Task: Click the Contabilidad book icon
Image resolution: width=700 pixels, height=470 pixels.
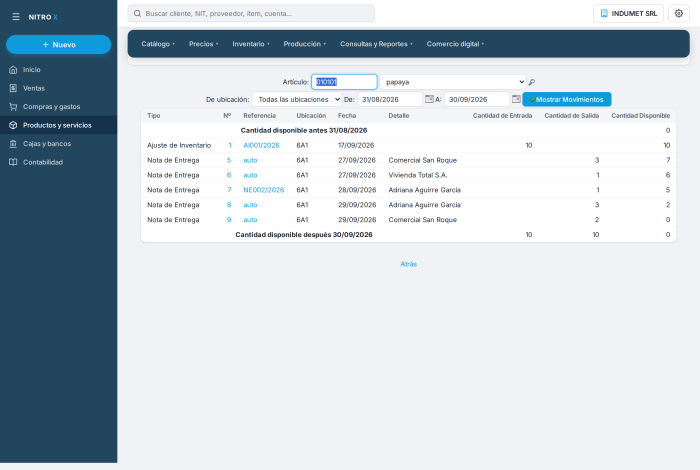Action: point(13,162)
